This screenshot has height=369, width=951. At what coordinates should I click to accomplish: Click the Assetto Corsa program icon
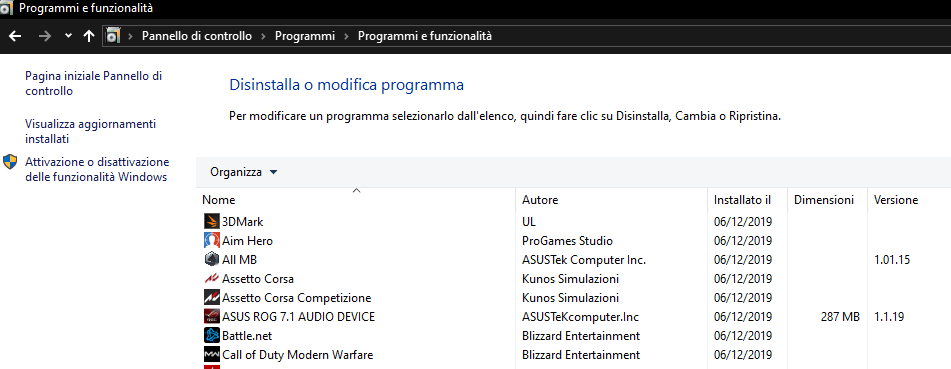pos(211,279)
